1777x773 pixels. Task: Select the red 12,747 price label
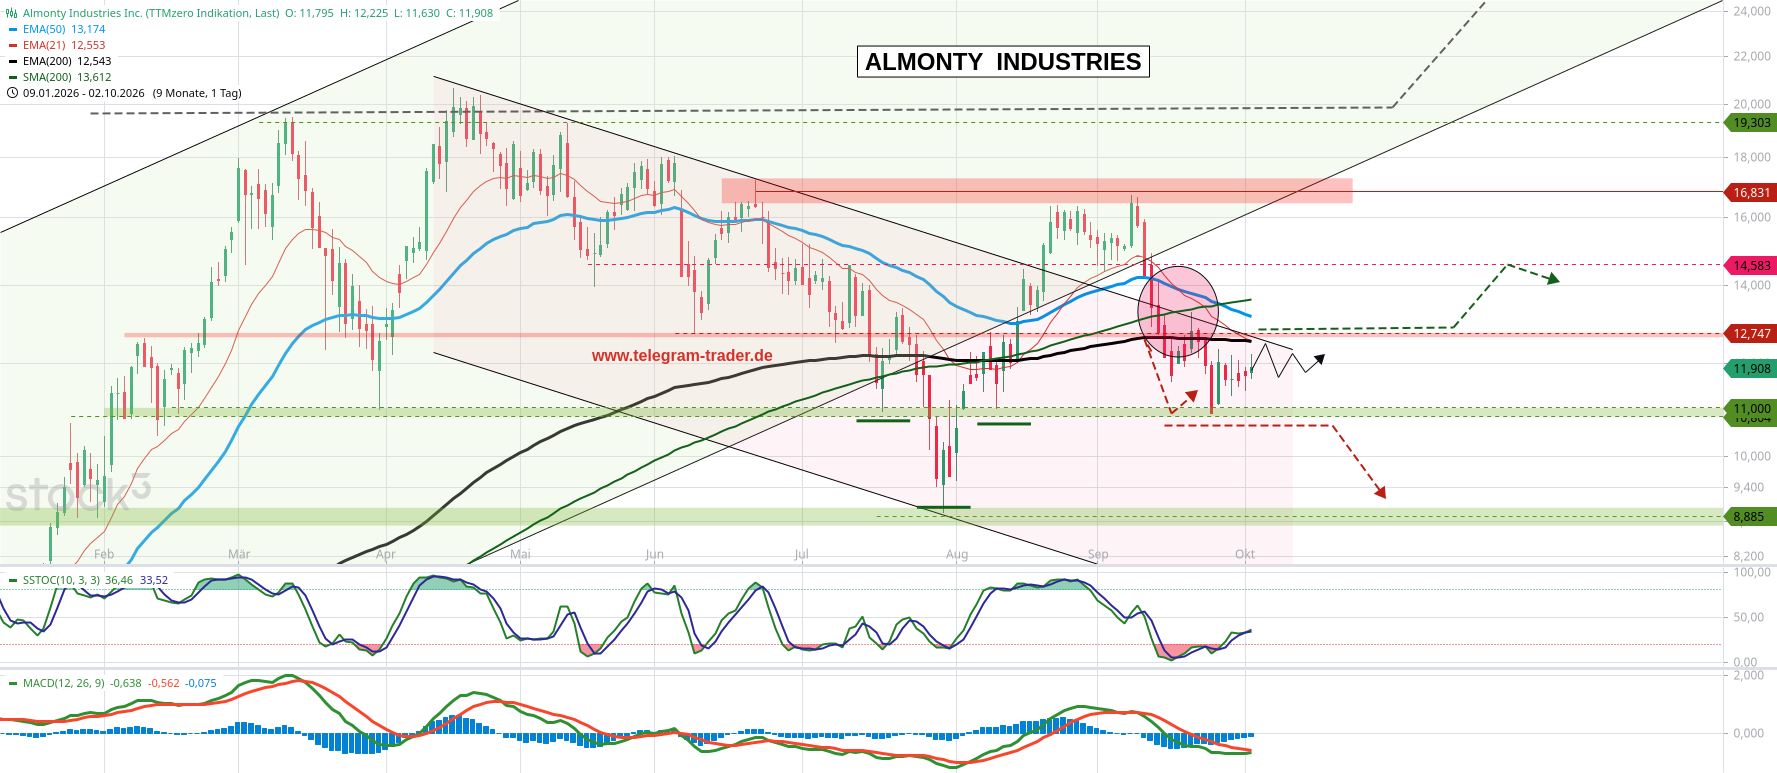click(1751, 334)
